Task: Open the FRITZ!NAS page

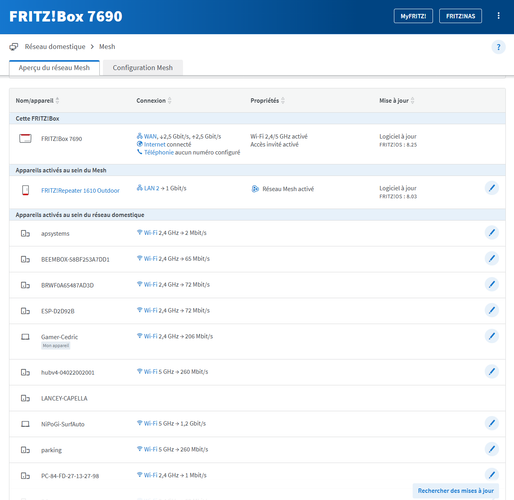Action: 460,16
